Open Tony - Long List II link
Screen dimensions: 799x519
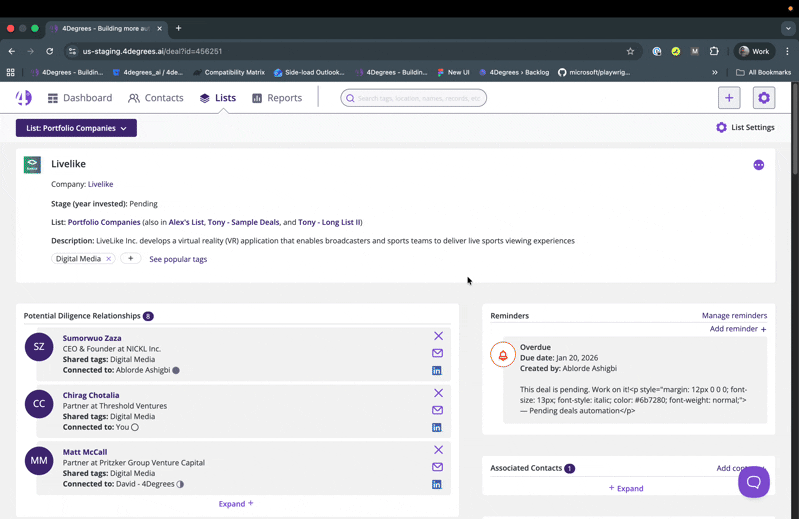pos(329,222)
